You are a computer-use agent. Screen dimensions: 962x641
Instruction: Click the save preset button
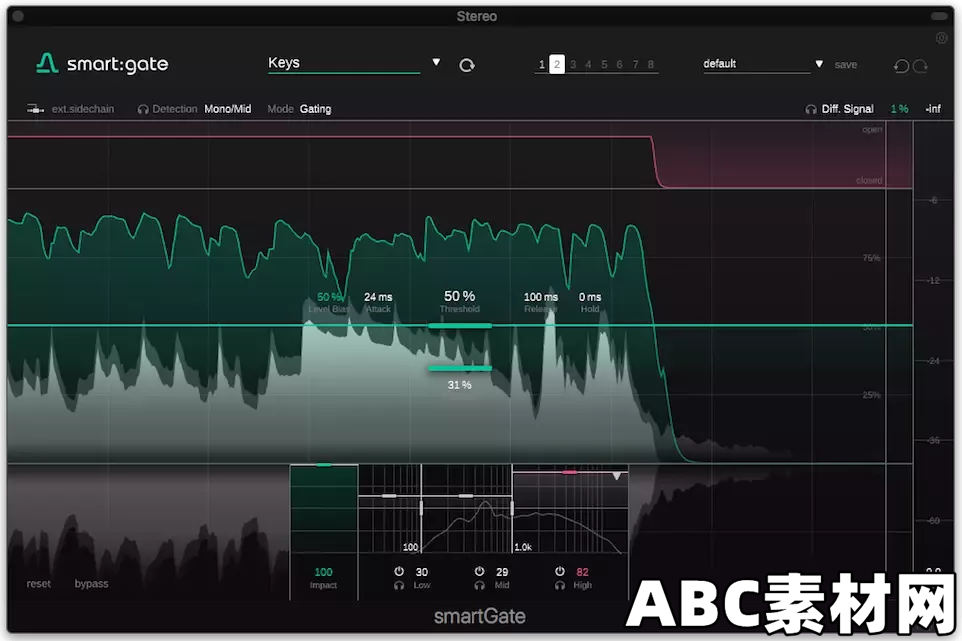pyautogui.click(x=845, y=64)
